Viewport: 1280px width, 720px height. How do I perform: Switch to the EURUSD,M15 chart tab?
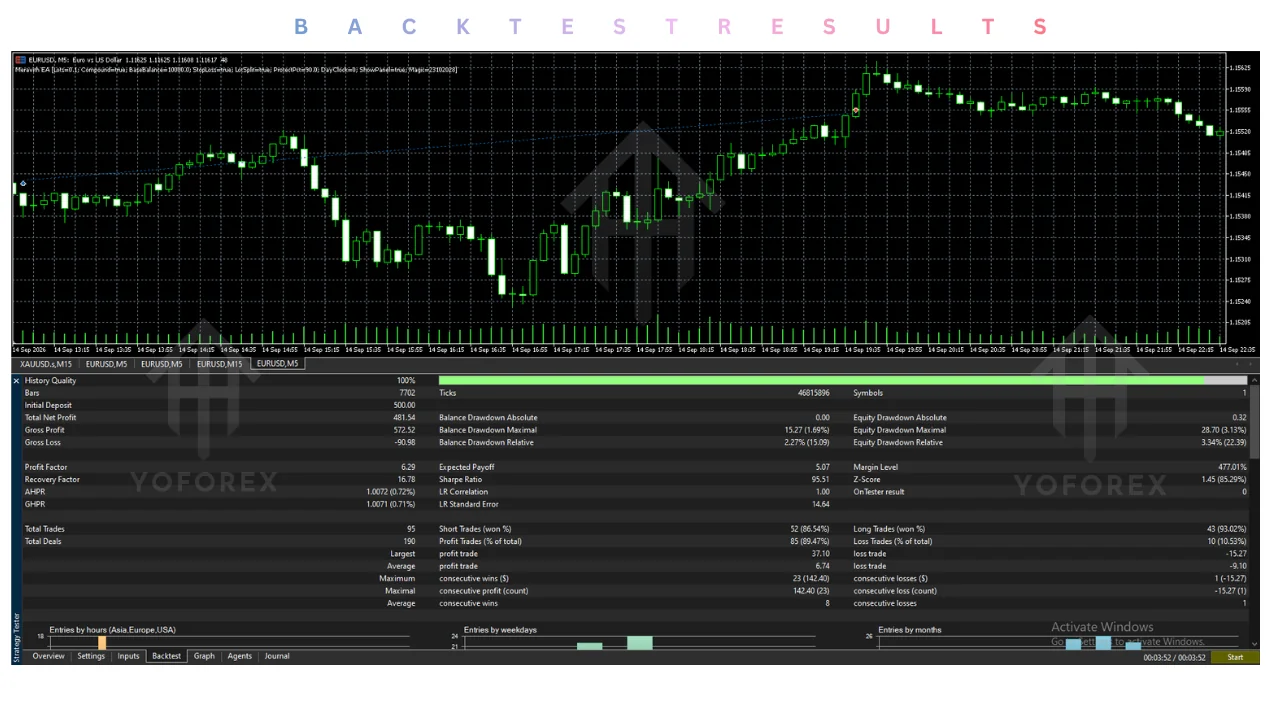tap(219, 364)
